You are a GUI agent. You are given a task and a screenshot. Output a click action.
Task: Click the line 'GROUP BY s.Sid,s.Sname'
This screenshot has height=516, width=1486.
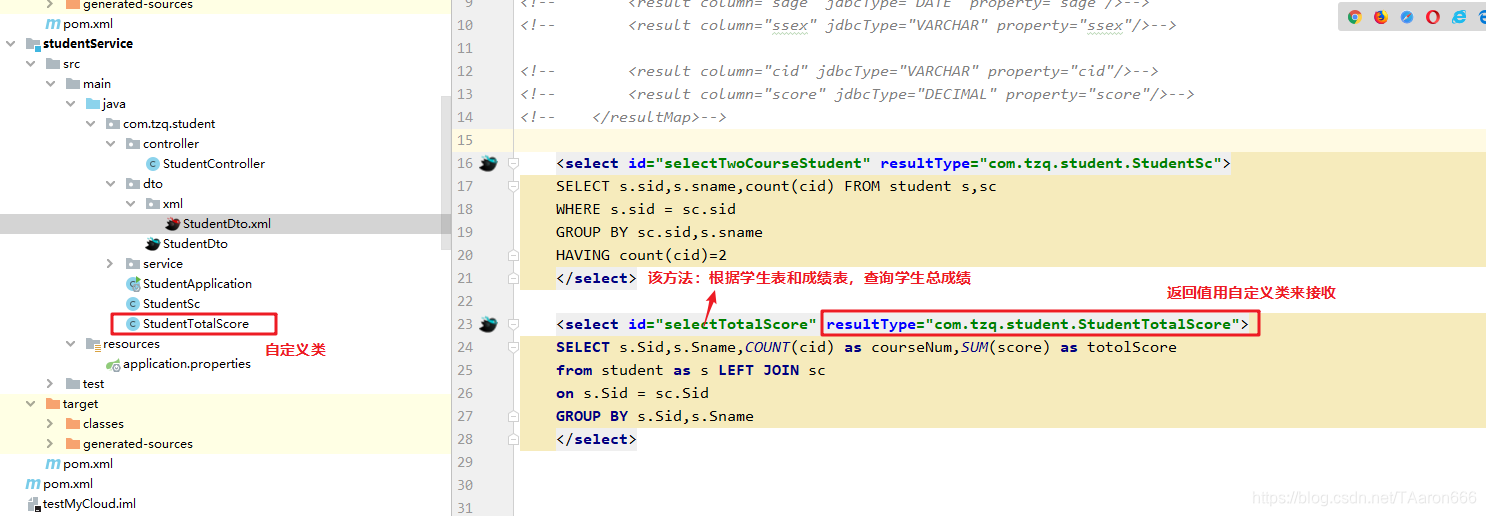(x=655, y=416)
